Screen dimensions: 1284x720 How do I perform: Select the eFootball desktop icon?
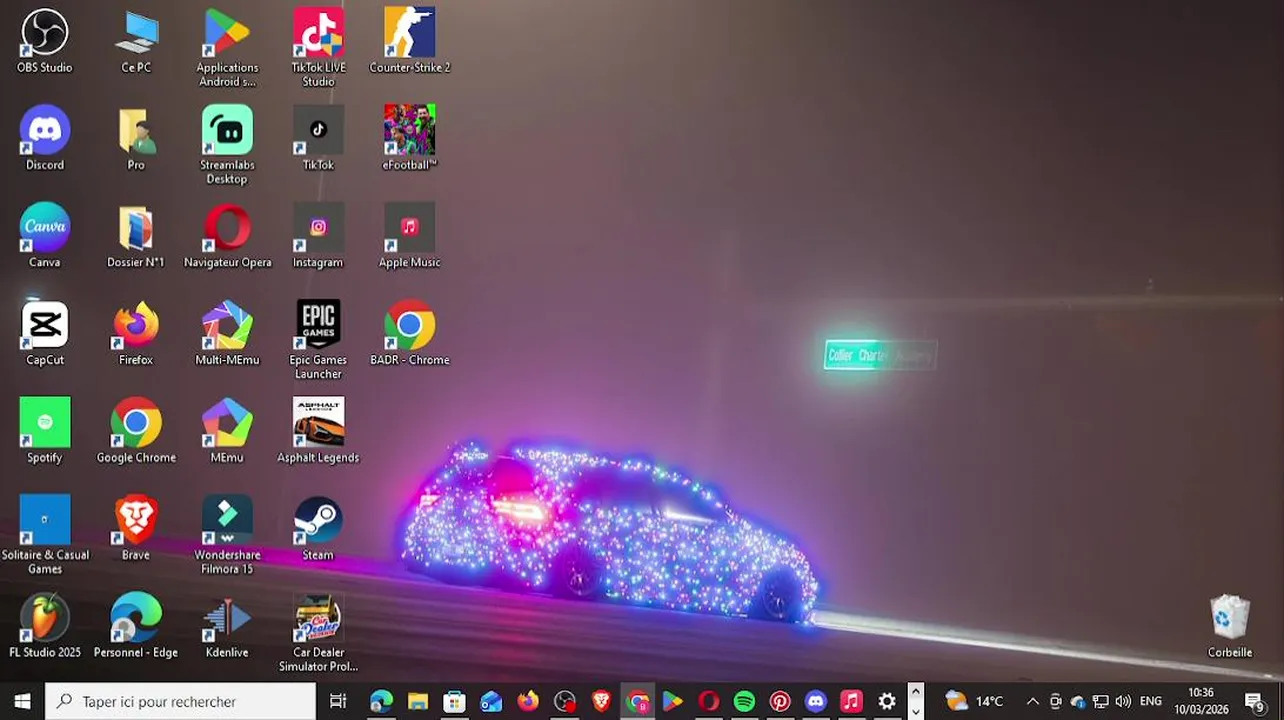(x=409, y=138)
